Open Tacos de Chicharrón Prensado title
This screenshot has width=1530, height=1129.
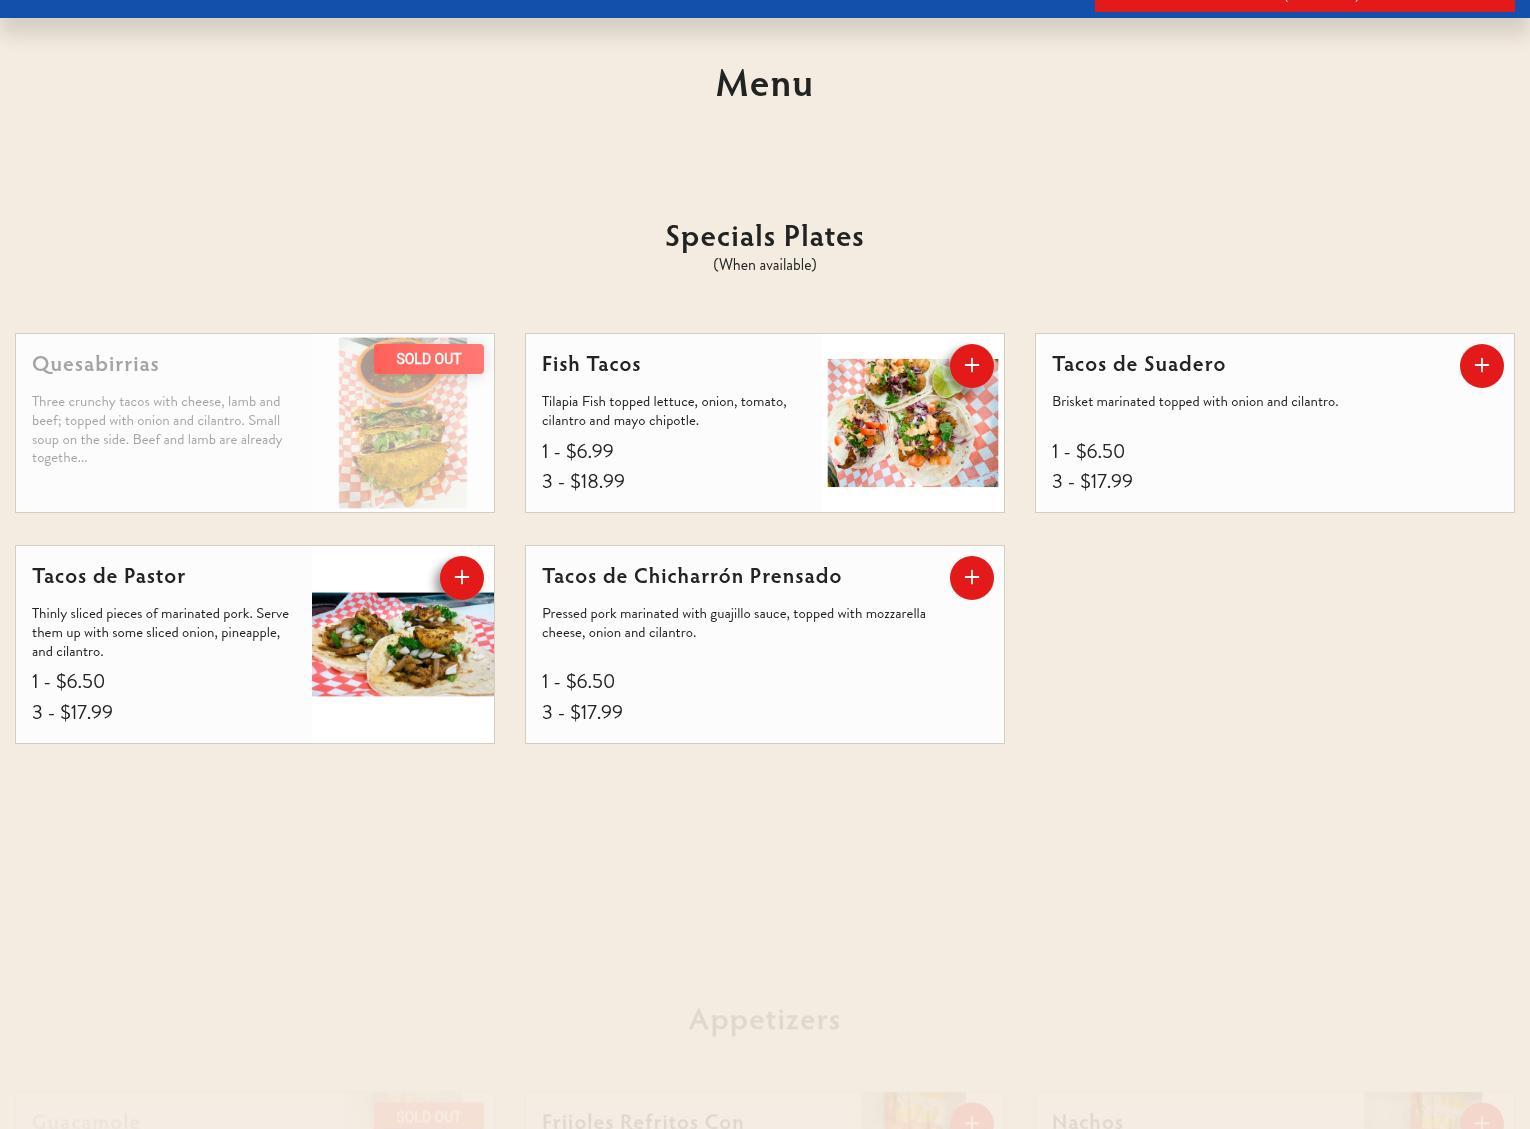(x=691, y=576)
